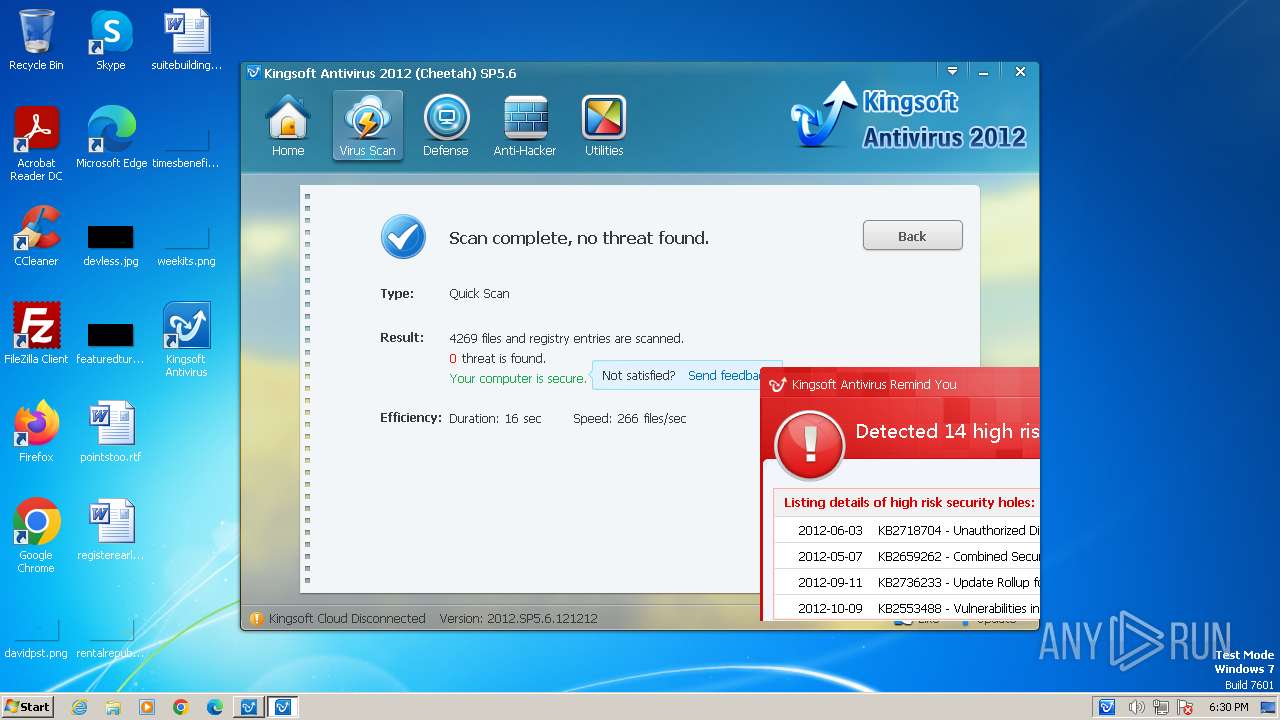Open registerearl document on desktop

pyautogui.click(x=111, y=530)
